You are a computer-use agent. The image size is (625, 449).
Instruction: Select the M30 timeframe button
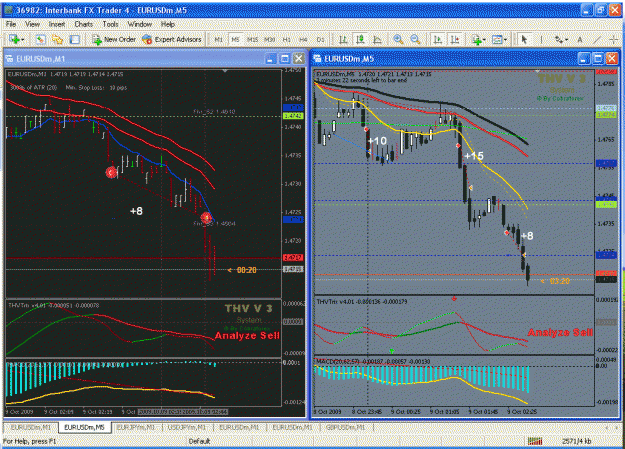pyautogui.click(x=269, y=39)
